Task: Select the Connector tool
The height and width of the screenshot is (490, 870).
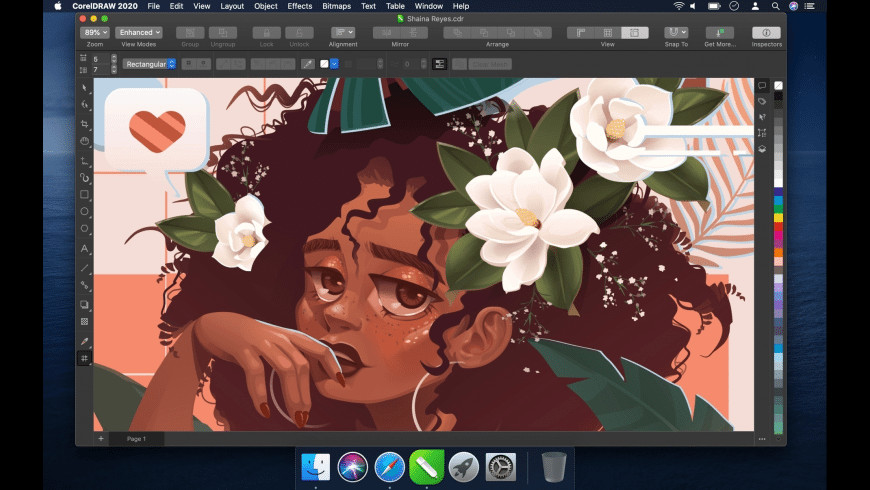Action: point(84,285)
